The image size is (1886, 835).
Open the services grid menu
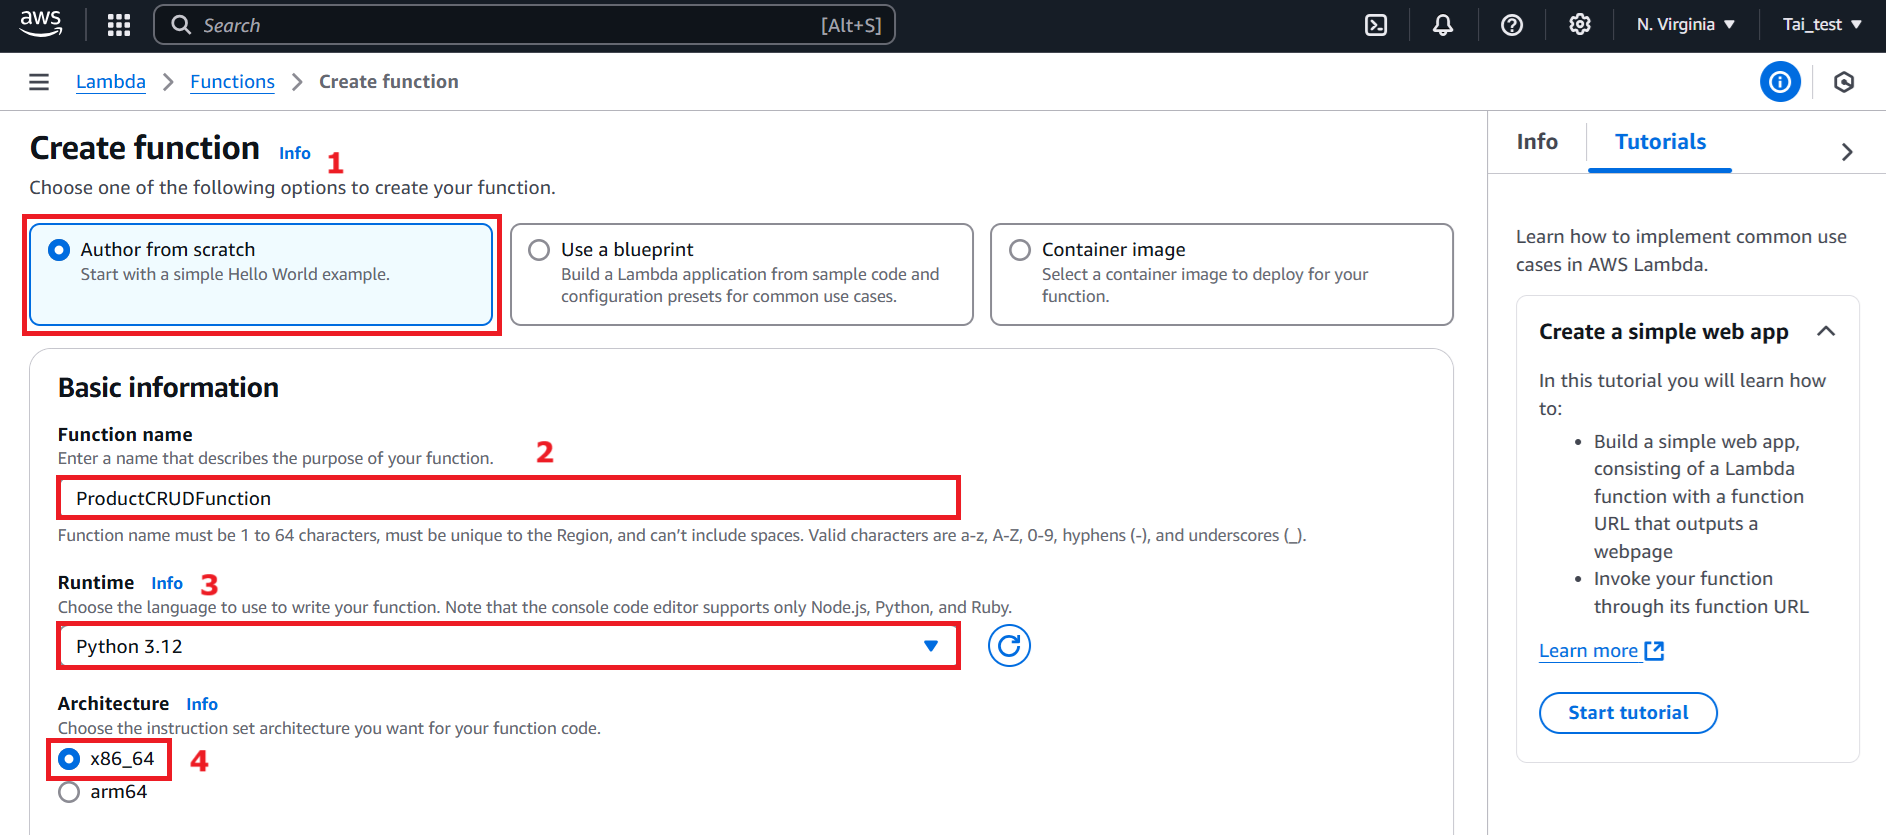(x=119, y=25)
